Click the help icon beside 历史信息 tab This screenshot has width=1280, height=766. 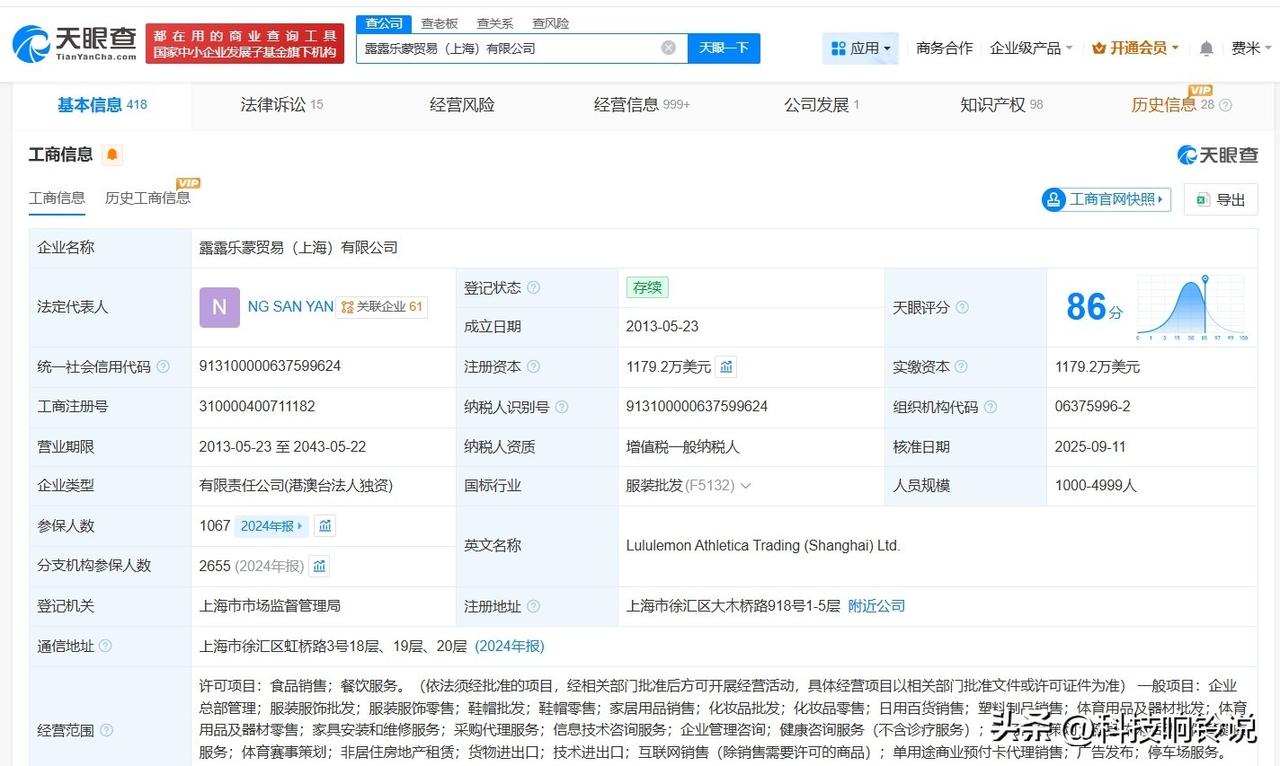tap(1225, 105)
